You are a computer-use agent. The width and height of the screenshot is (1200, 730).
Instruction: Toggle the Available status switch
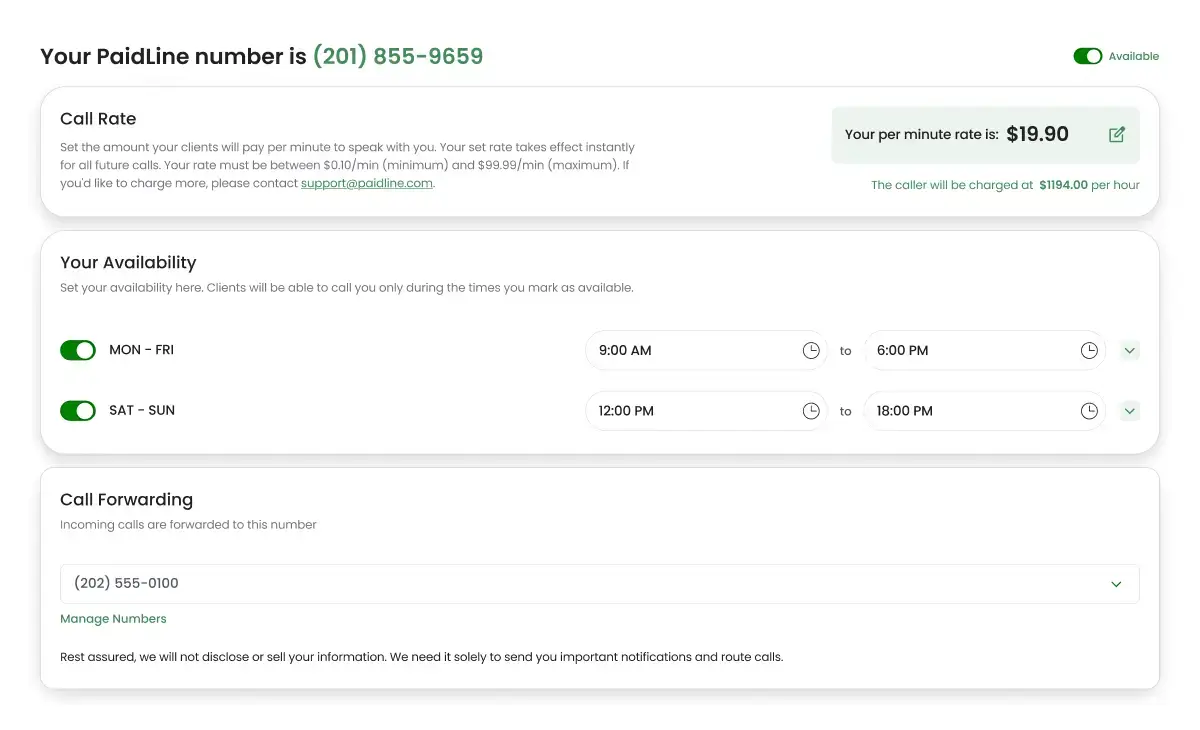click(x=1087, y=56)
